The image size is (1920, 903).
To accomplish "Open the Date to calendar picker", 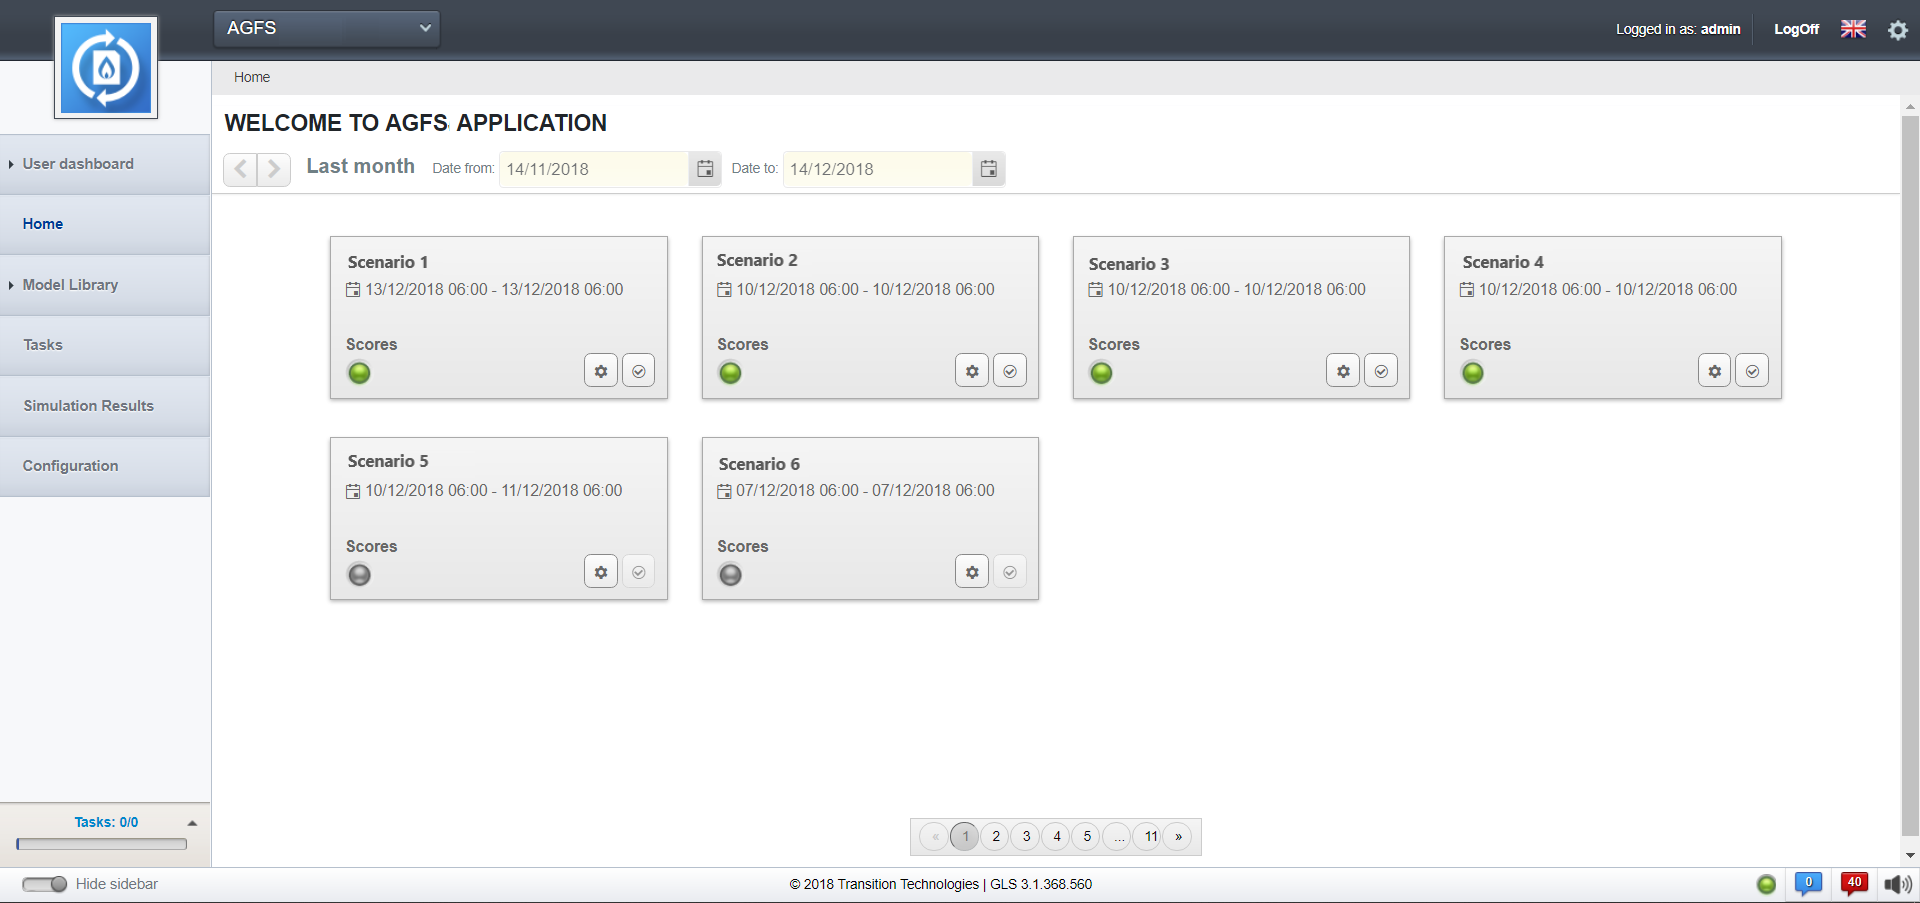I will click(x=988, y=169).
